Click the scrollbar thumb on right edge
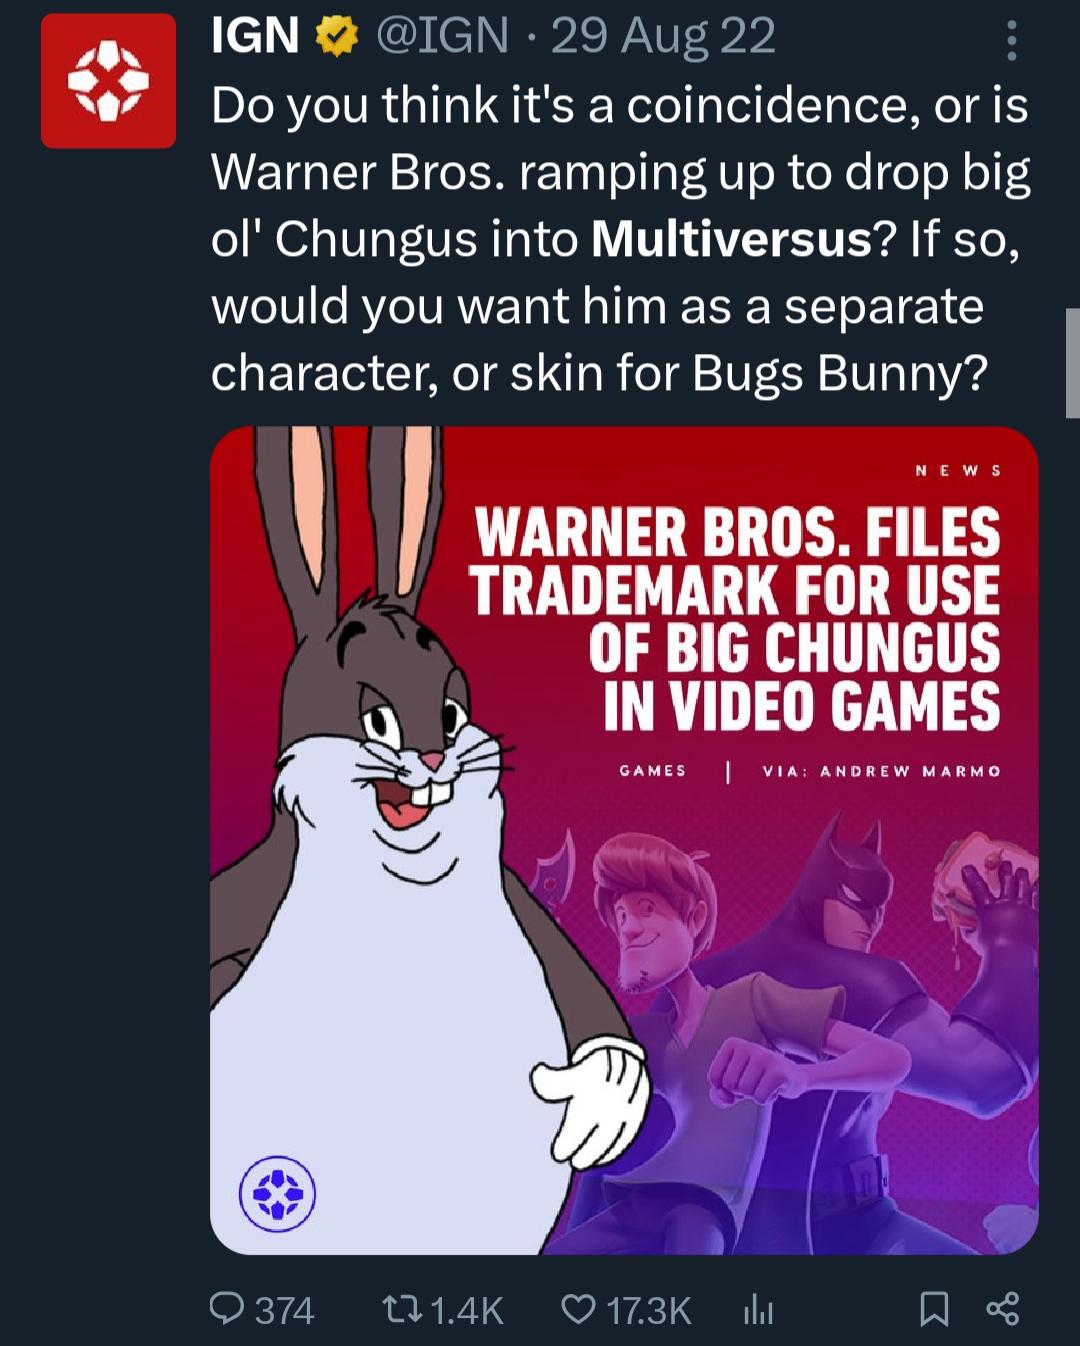 tap(1073, 362)
